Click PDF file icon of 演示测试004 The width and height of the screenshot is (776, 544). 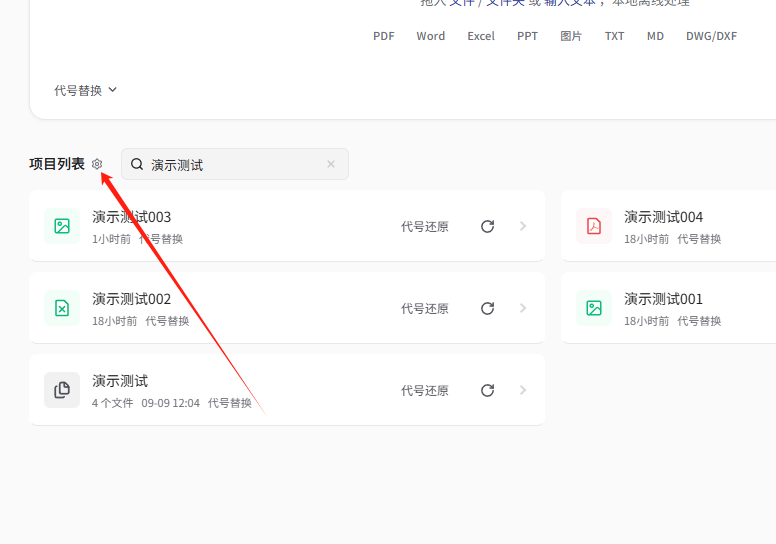coord(594,226)
